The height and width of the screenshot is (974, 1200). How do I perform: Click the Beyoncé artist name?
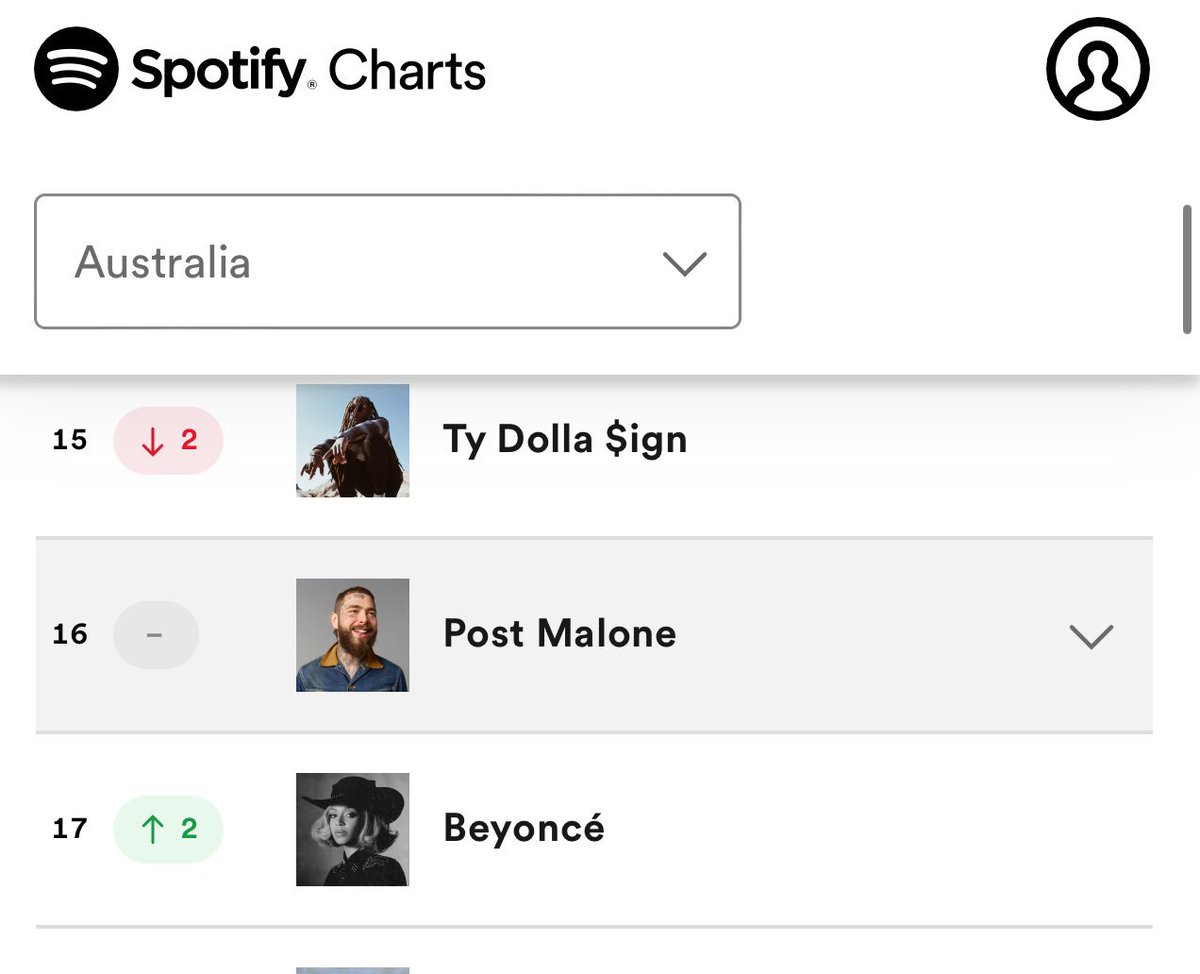(x=524, y=828)
